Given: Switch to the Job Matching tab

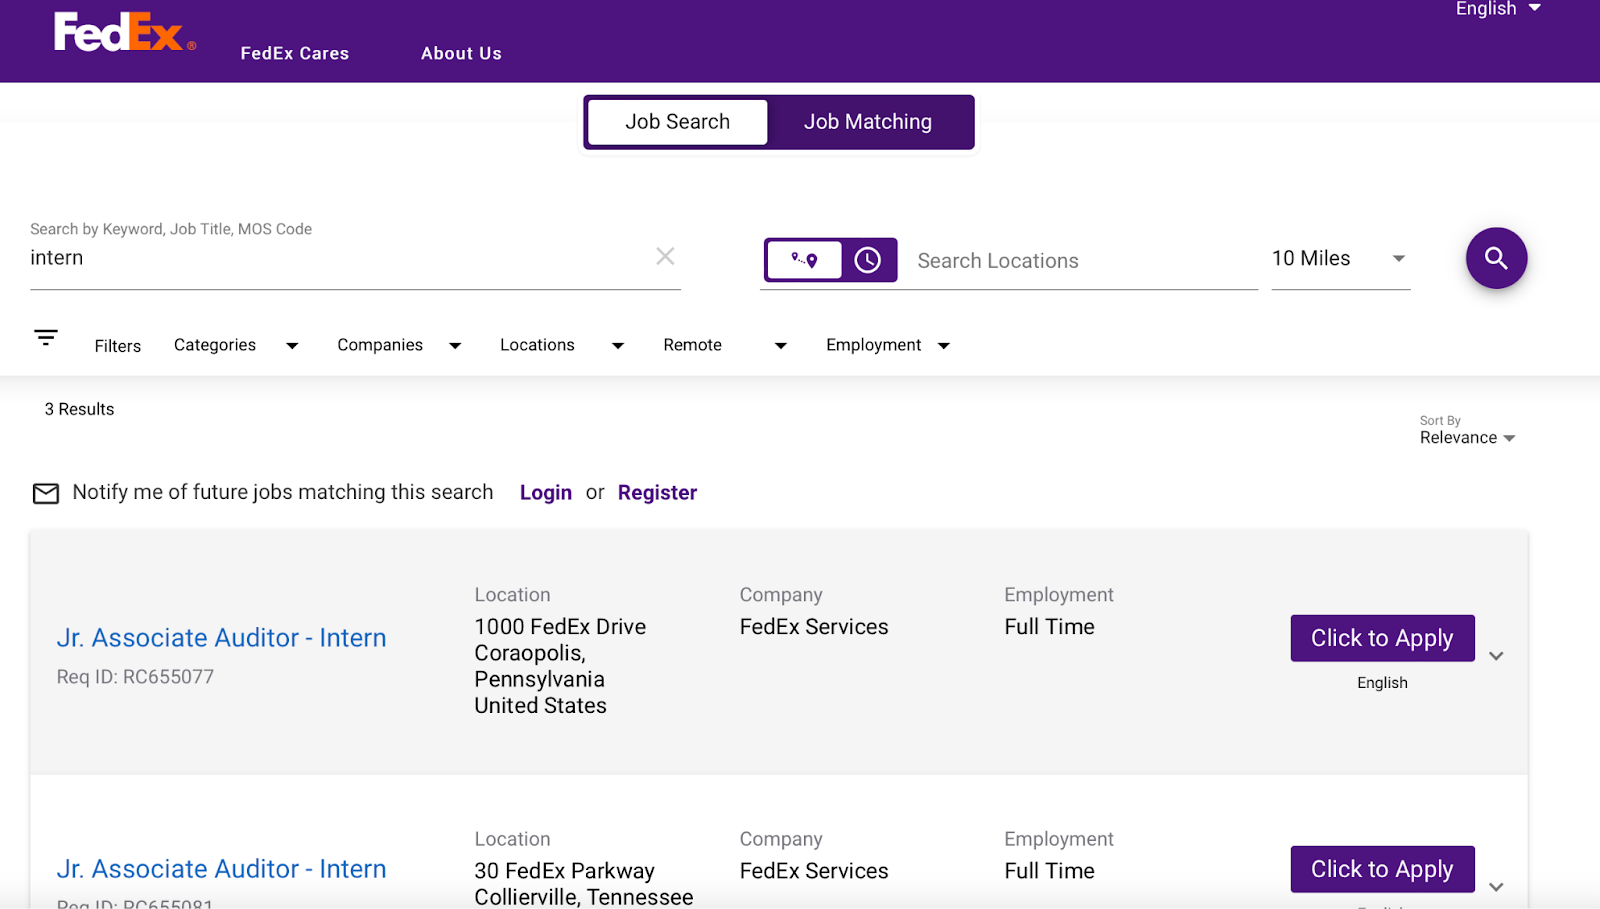Looking at the screenshot, I should point(868,122).
